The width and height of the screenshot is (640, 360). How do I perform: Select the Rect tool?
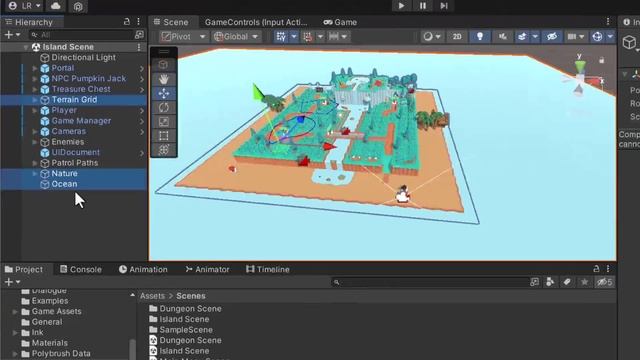pos(164,136)
